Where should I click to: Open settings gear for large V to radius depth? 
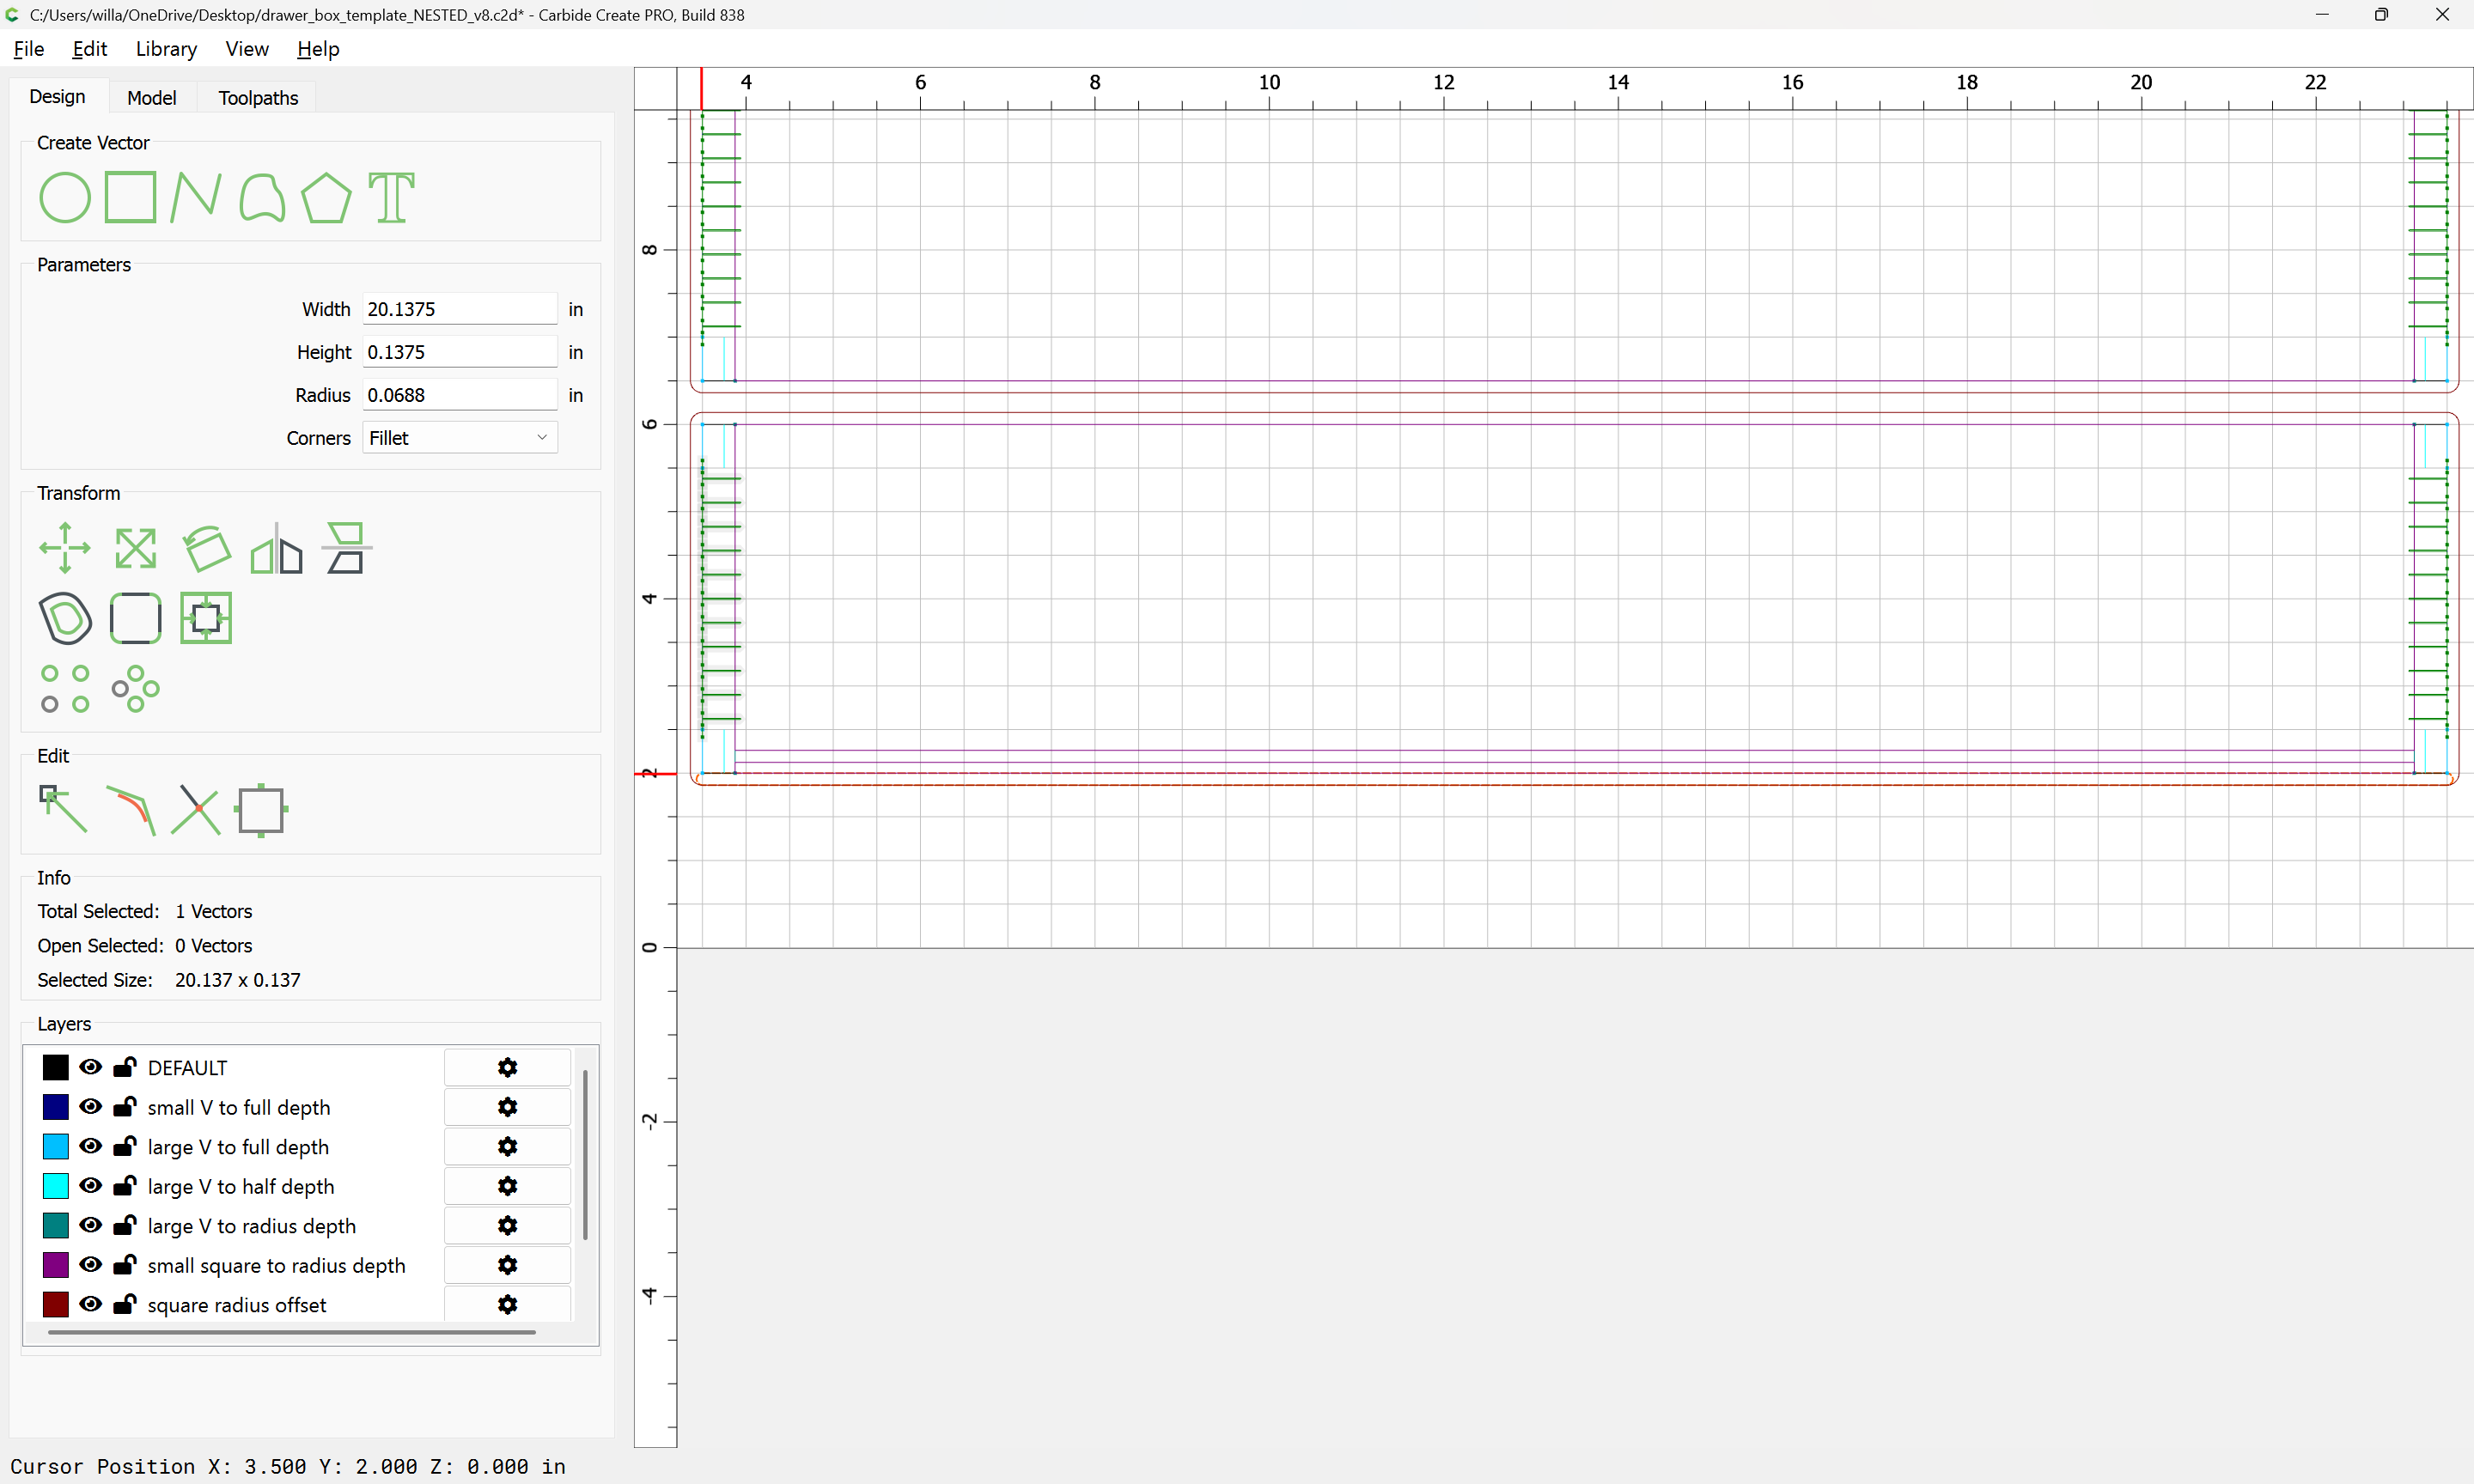pyautogui.click(x=507, y=1226)
